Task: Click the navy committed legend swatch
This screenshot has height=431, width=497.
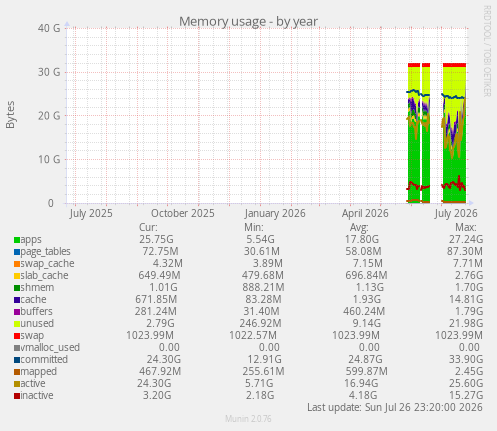Action: click(x=17, y=360)
